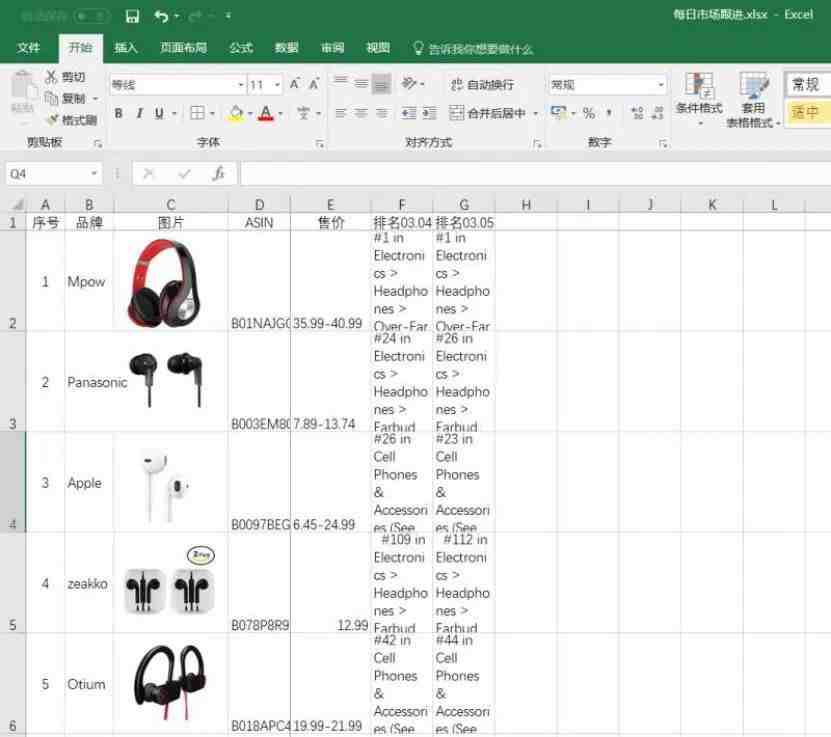Decrease decimal places icon
This screenshot has width=831, height=737.
(658, 113)
